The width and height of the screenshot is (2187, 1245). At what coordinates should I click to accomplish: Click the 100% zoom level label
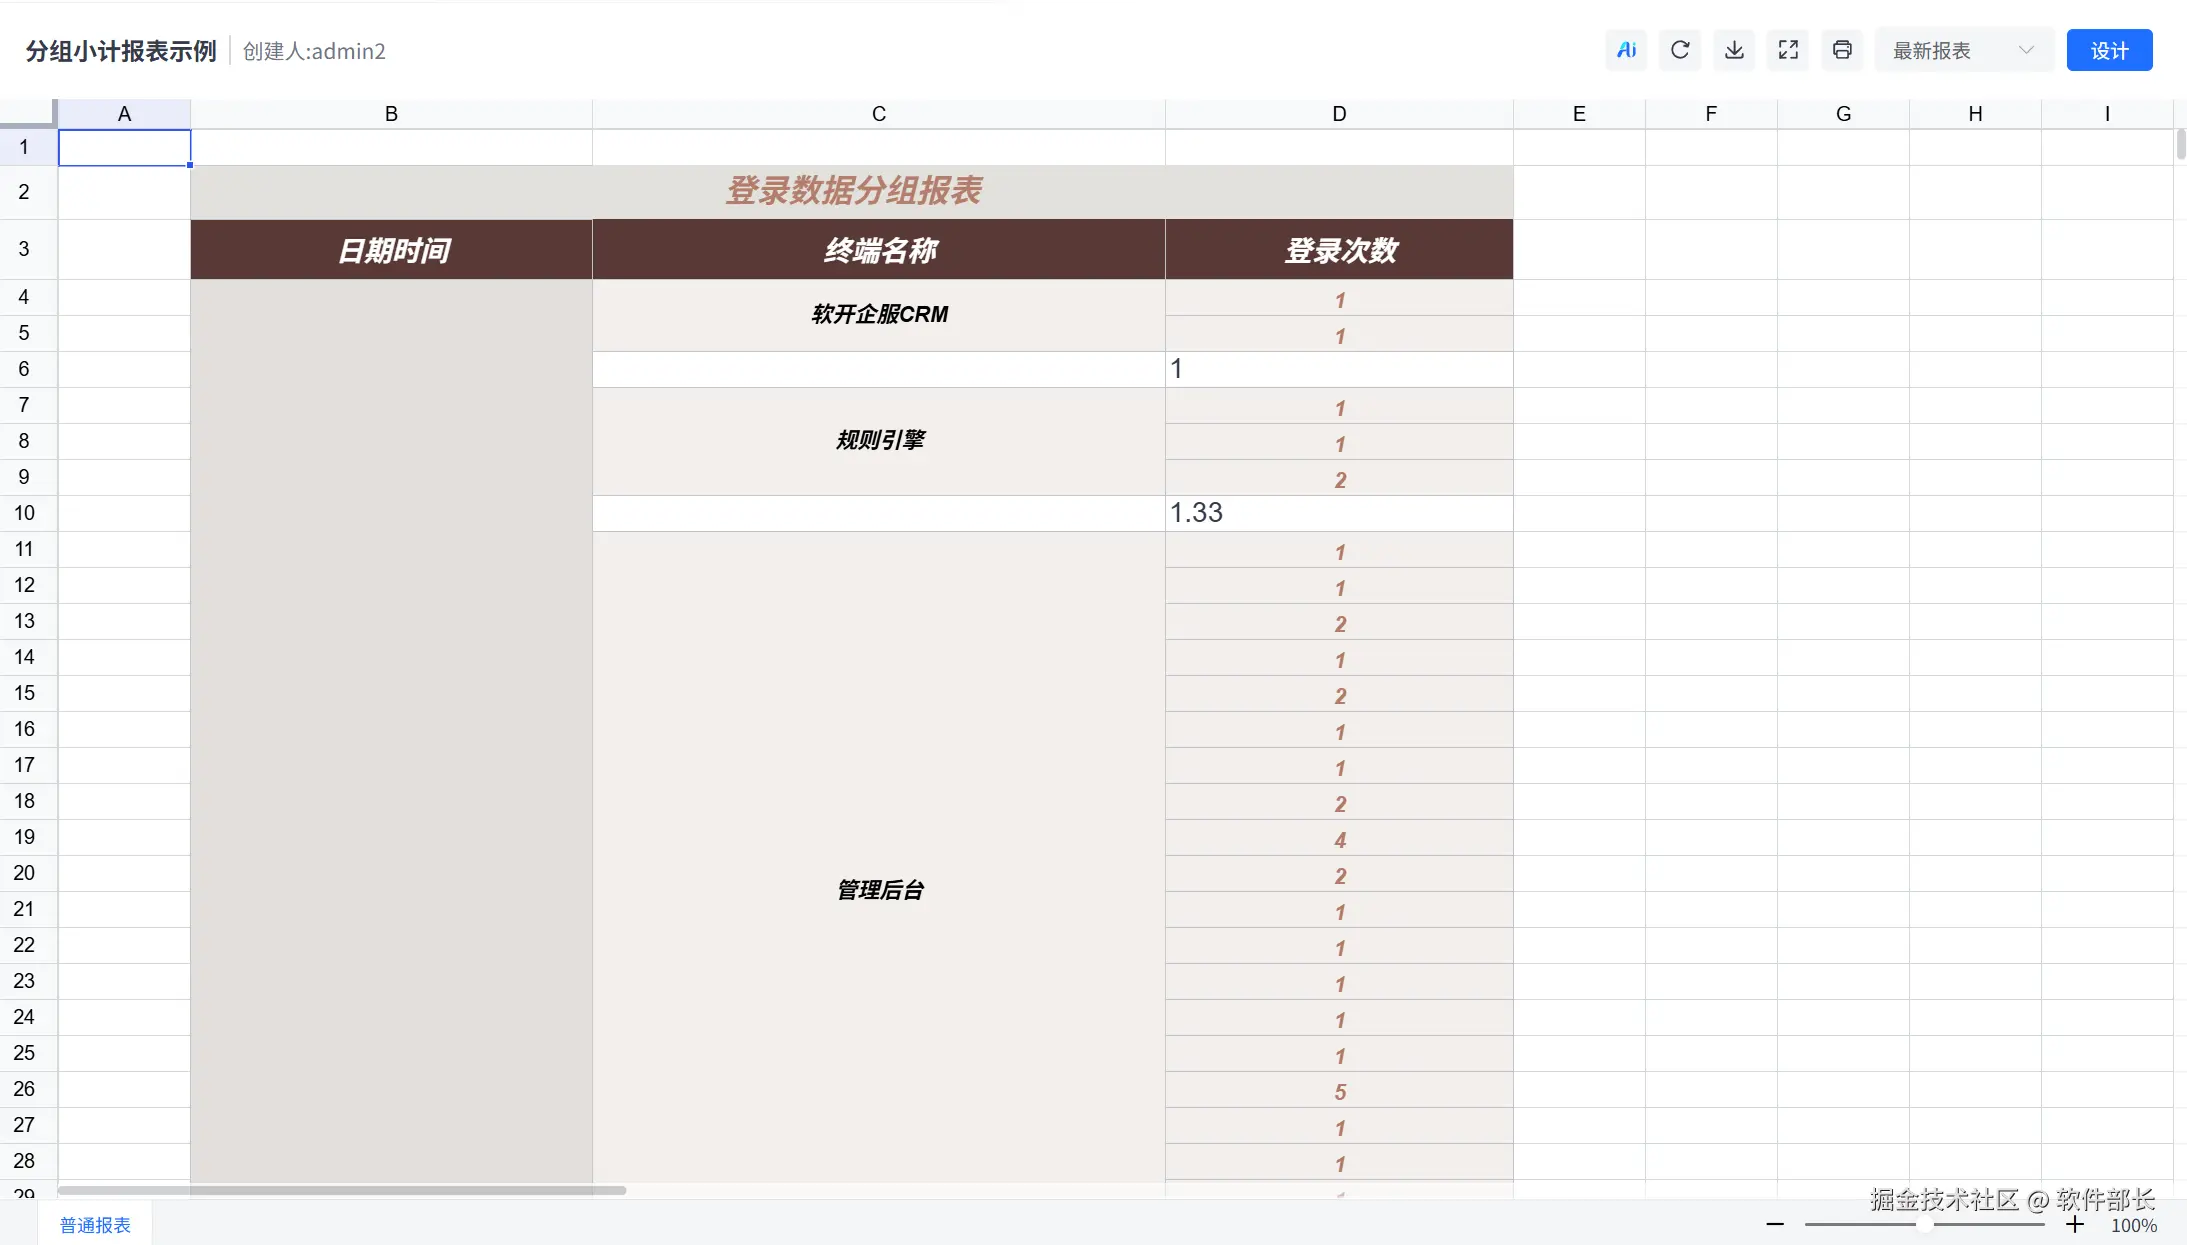coord(2133,1225)
